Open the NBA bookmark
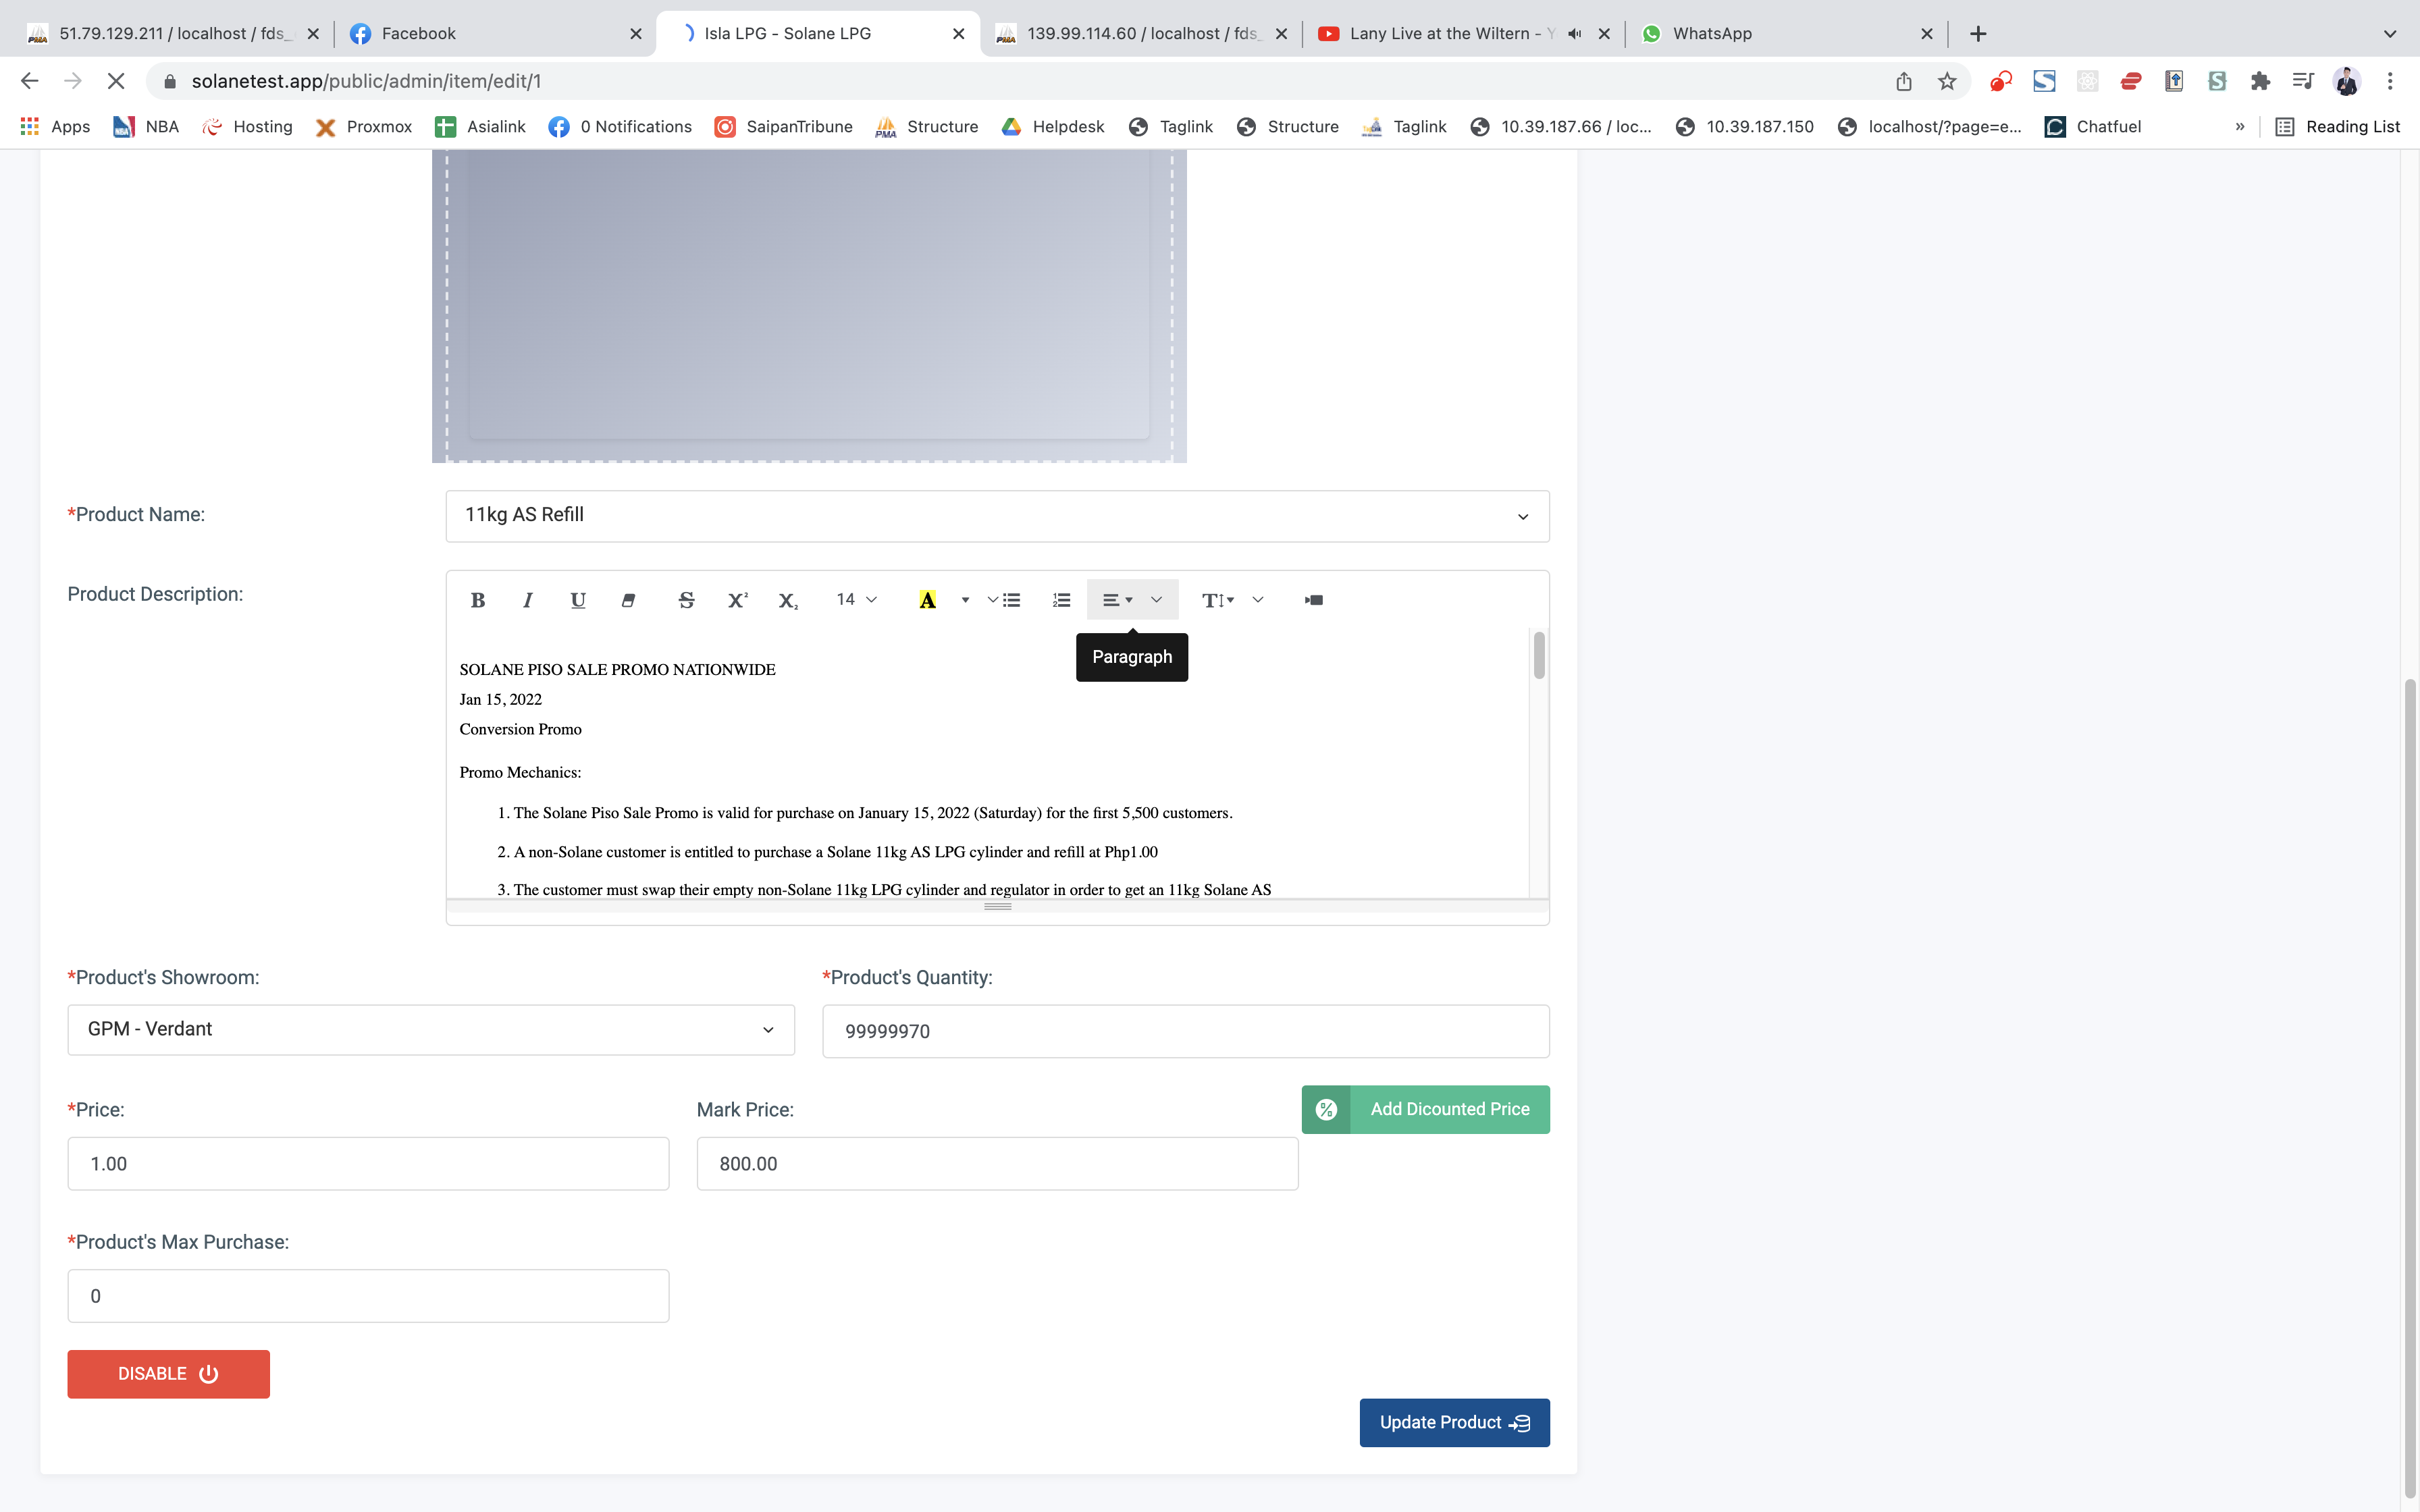This screenshot has width=2420, height=1512. tap(146, 127)
